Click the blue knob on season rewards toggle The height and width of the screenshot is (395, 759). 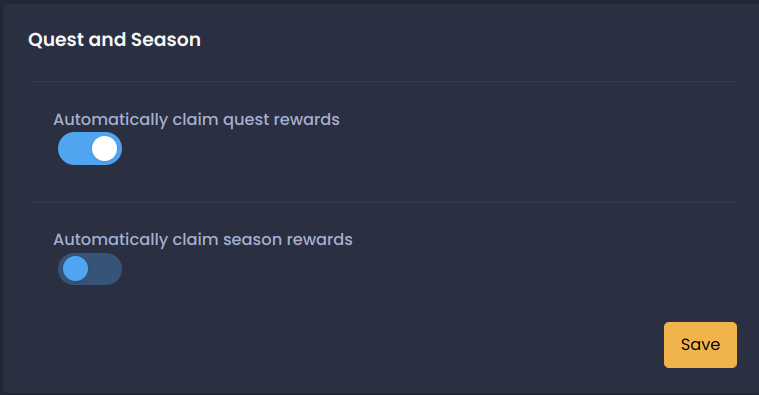(76, 269)
